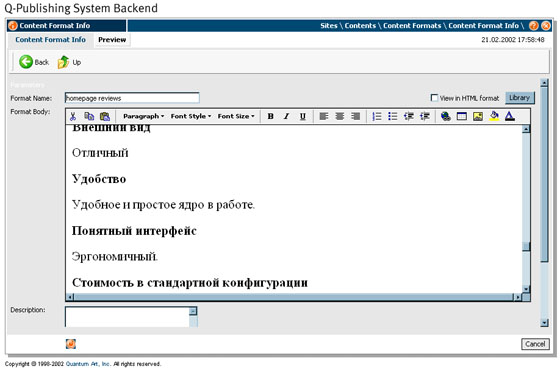
Task: Click Description box scroll up arrow
Action: click(193, 311)
